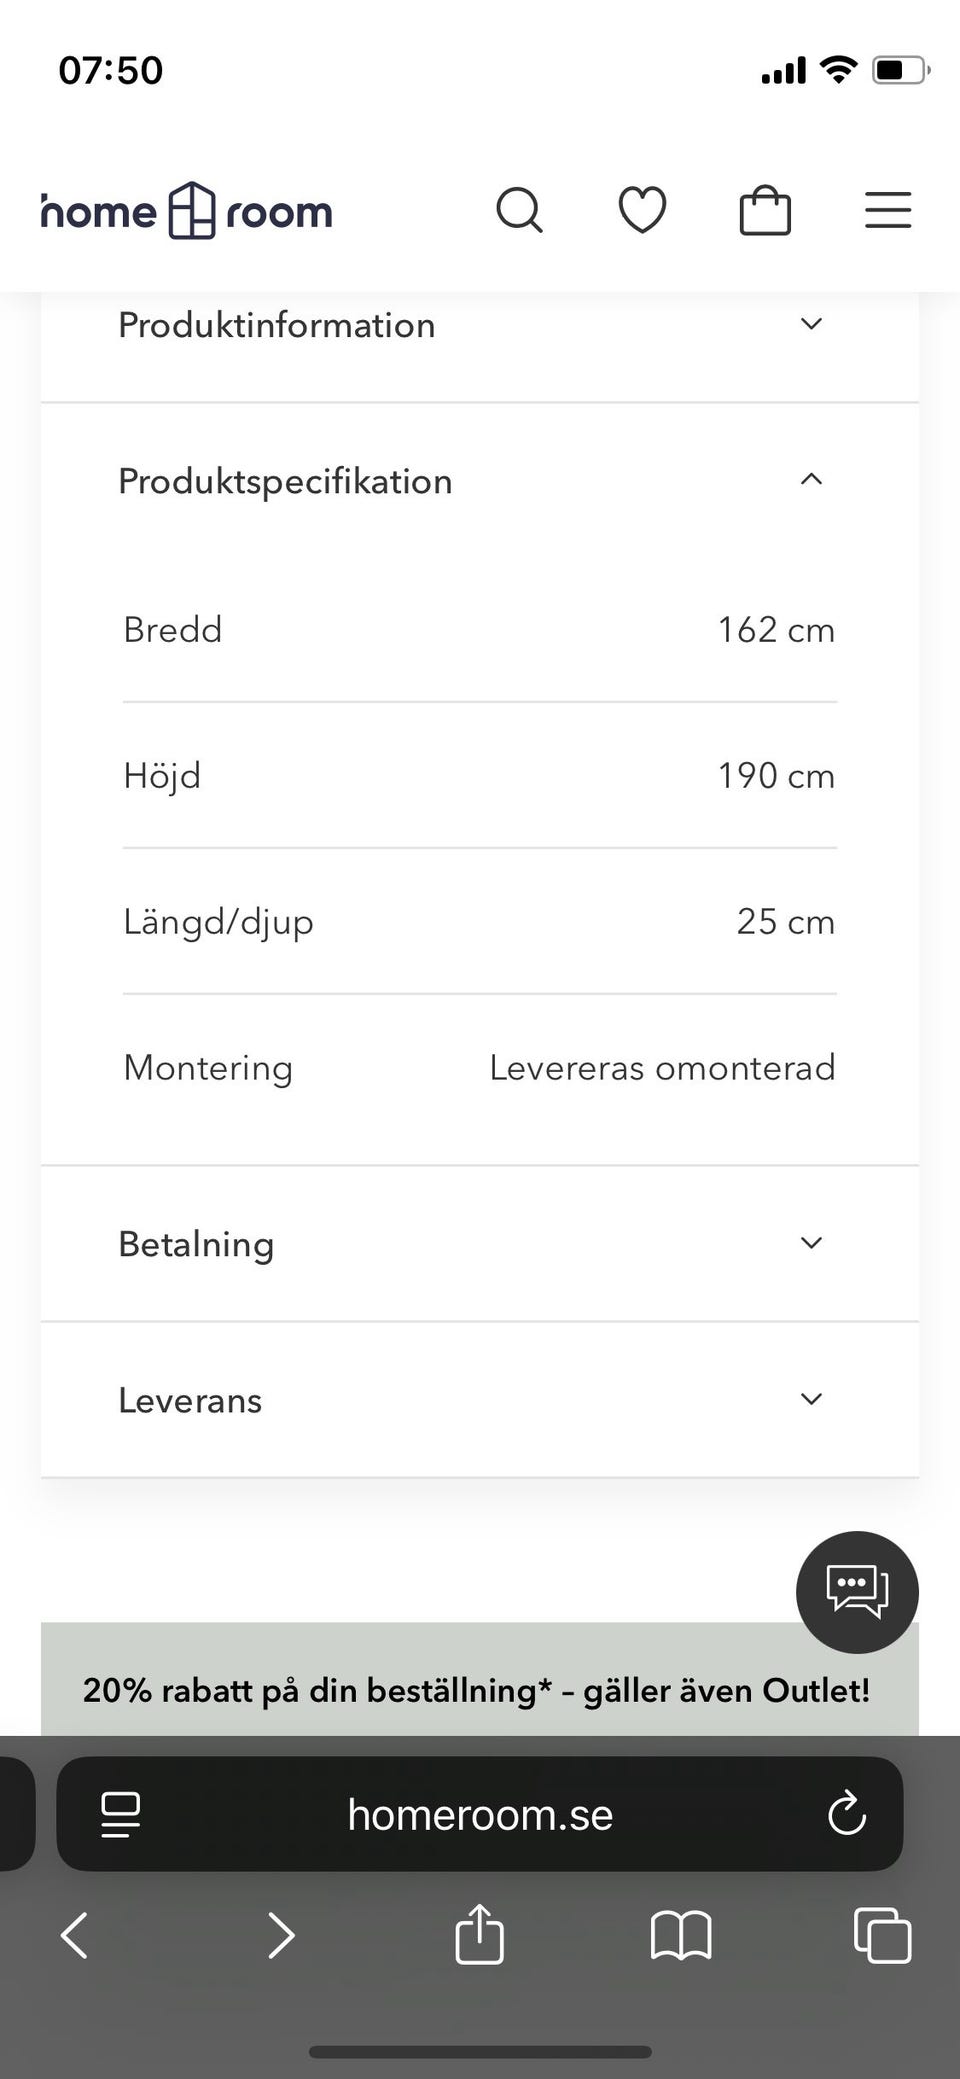Expand the Leverans section
The height and width of the screenshot is (2079, 960).
(480, 1399)
